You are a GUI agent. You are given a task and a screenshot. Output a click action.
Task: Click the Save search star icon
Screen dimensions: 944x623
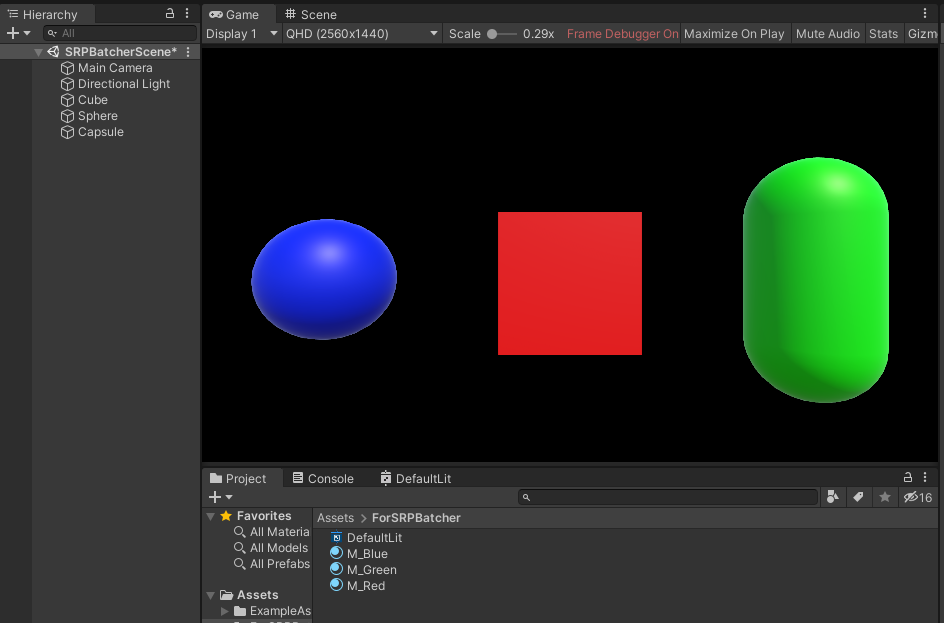tap(885, 497)
